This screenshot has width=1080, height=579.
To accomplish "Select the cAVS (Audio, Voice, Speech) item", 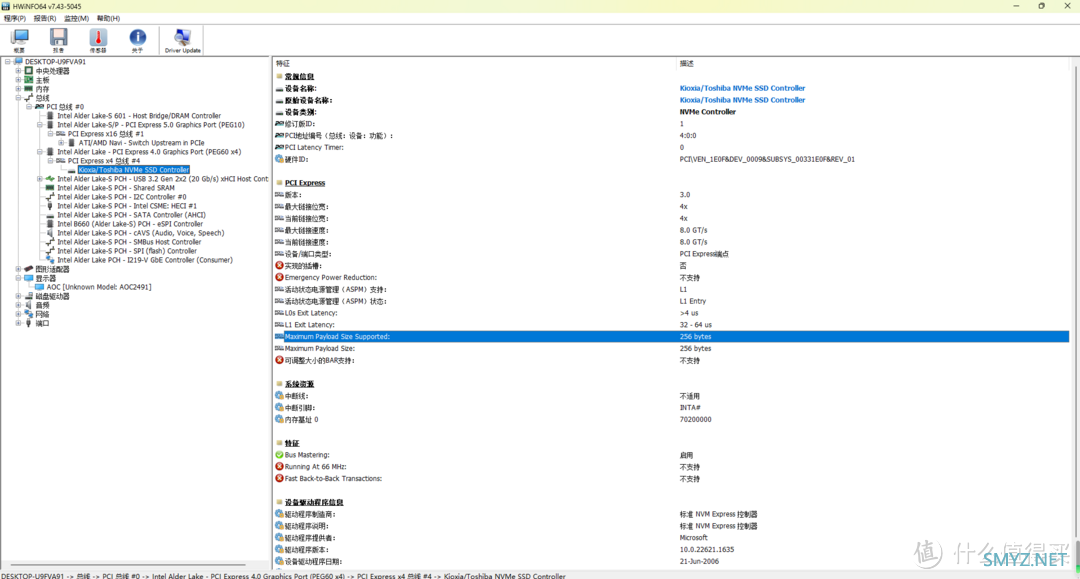I will 141,233.
